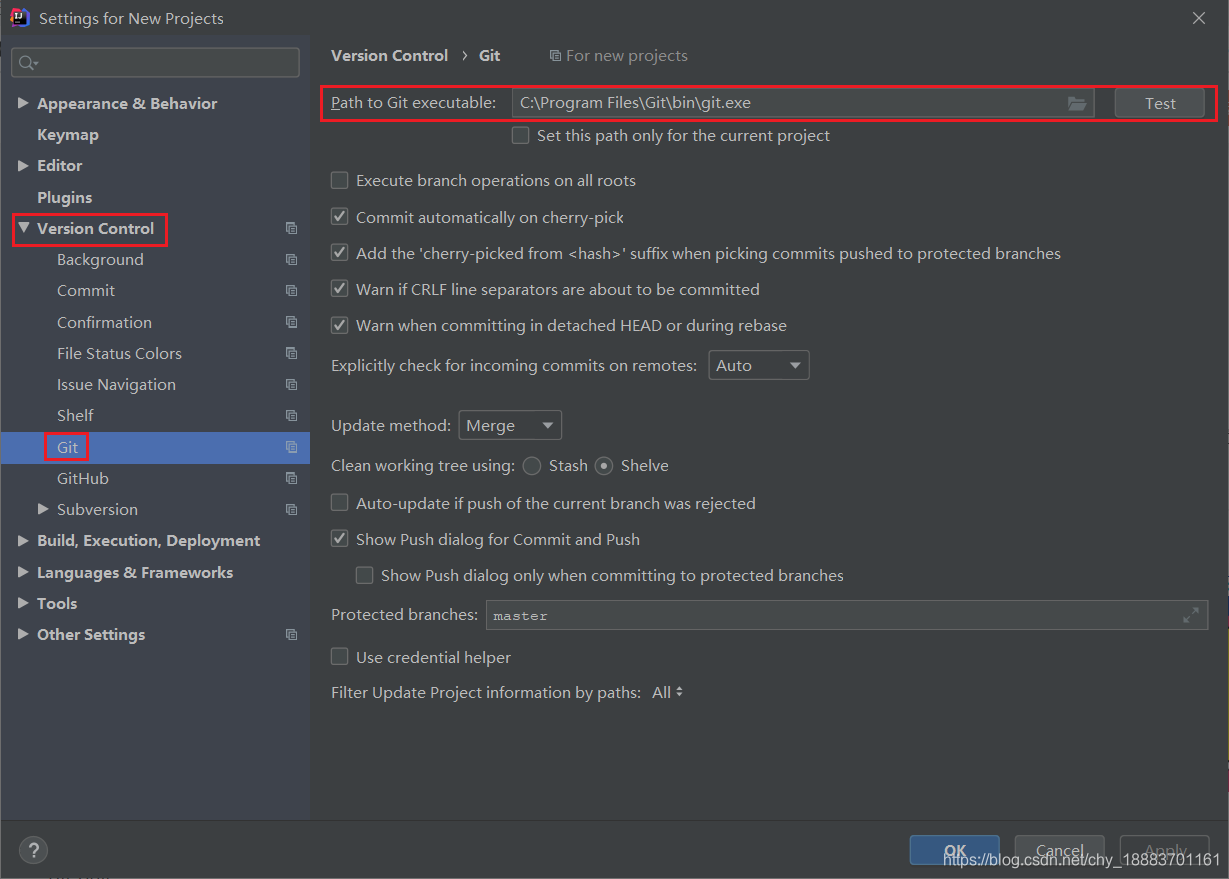The image size is (1229, 879).
Task: Click the copy icon next to Version Control
Action: point(291,229)
